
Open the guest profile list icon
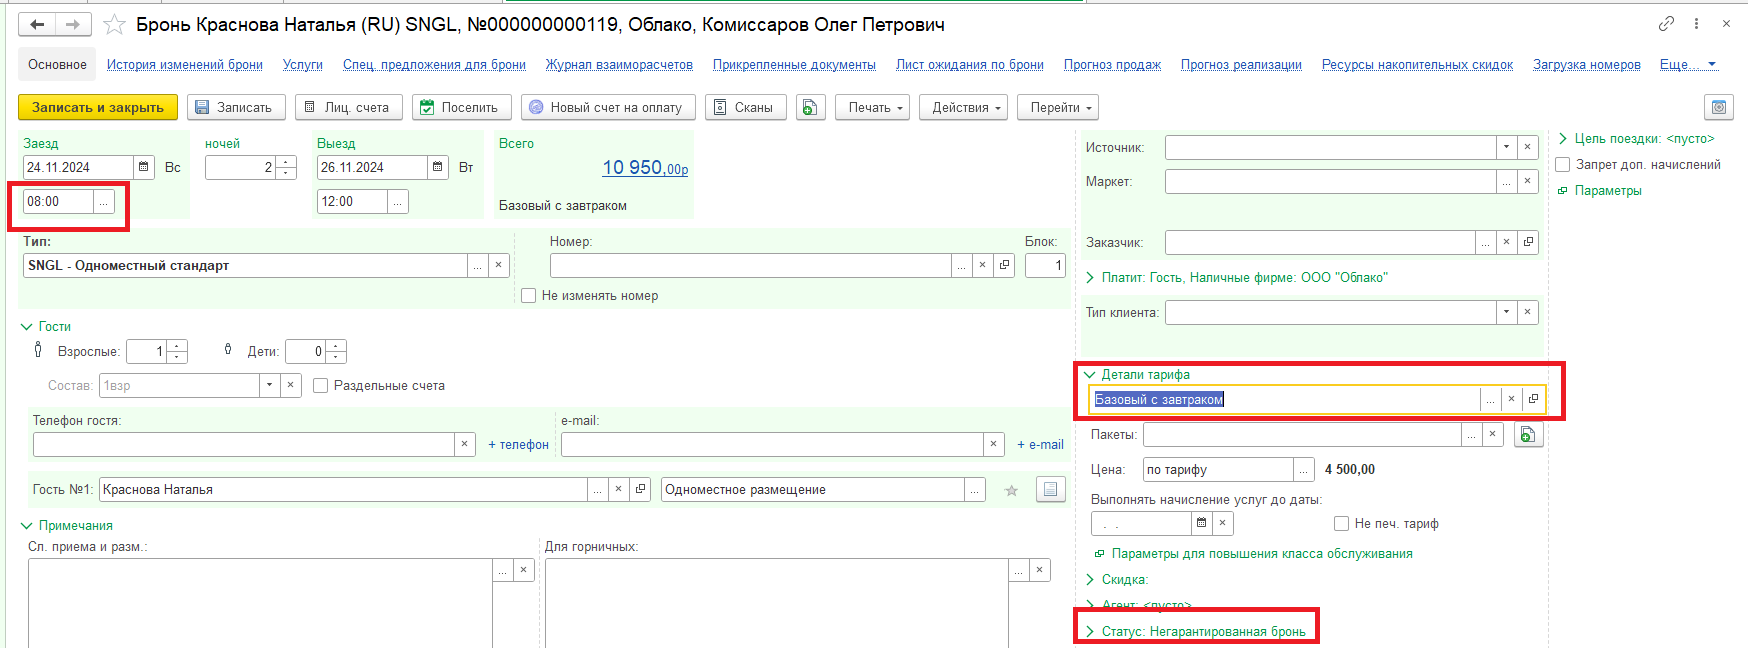1050,489
